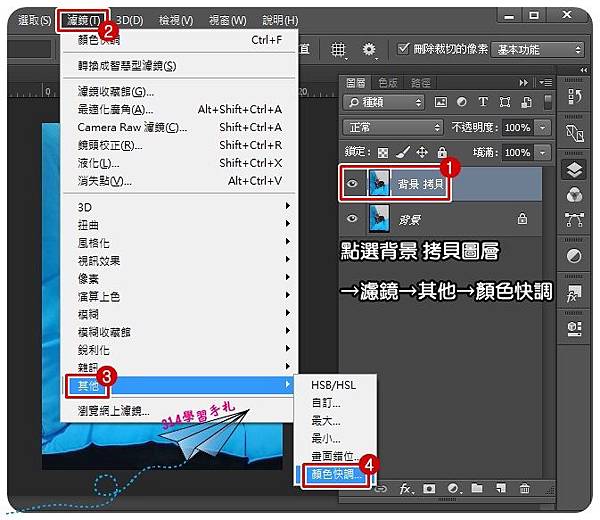Expand the 風格化 submenu
Image resolution: width=600 pixels, height=520 pixels.
pyautogui.click(x=179, y=243)
